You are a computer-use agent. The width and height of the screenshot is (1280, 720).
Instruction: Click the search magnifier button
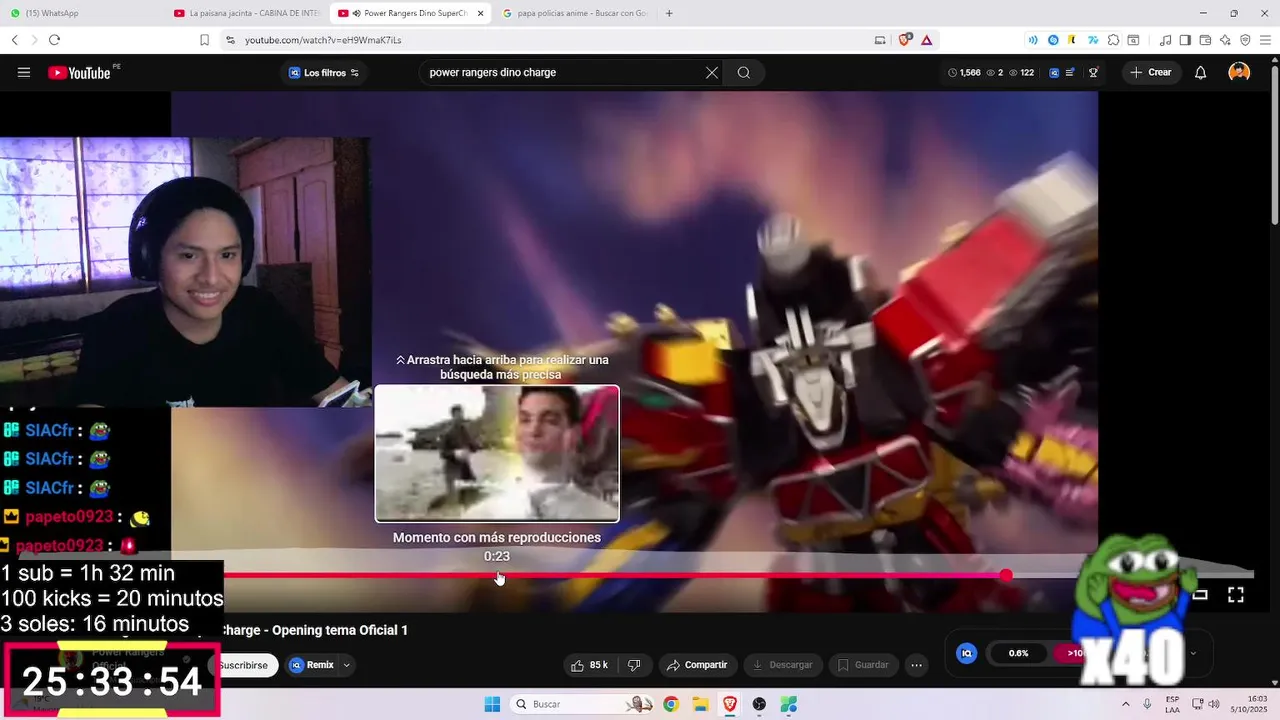point(744,72)
